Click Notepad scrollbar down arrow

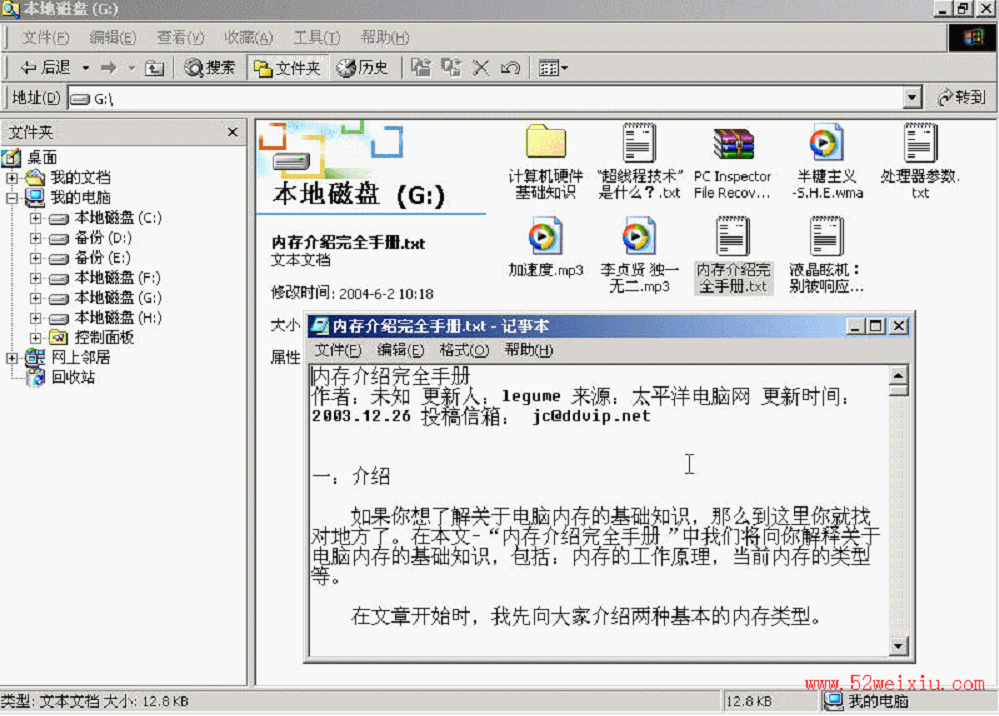(898, 646)
